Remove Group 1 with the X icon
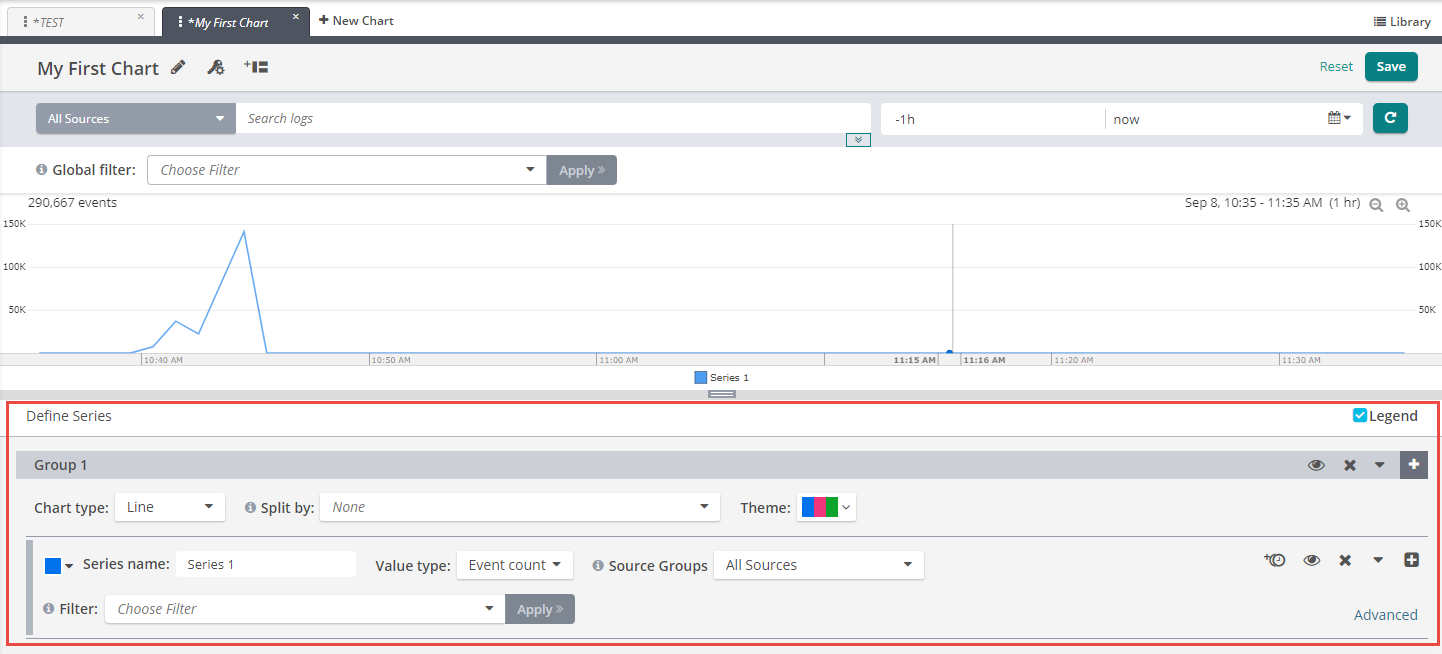This screenshot has width=1442, height=654. [x=1349, y=465]
